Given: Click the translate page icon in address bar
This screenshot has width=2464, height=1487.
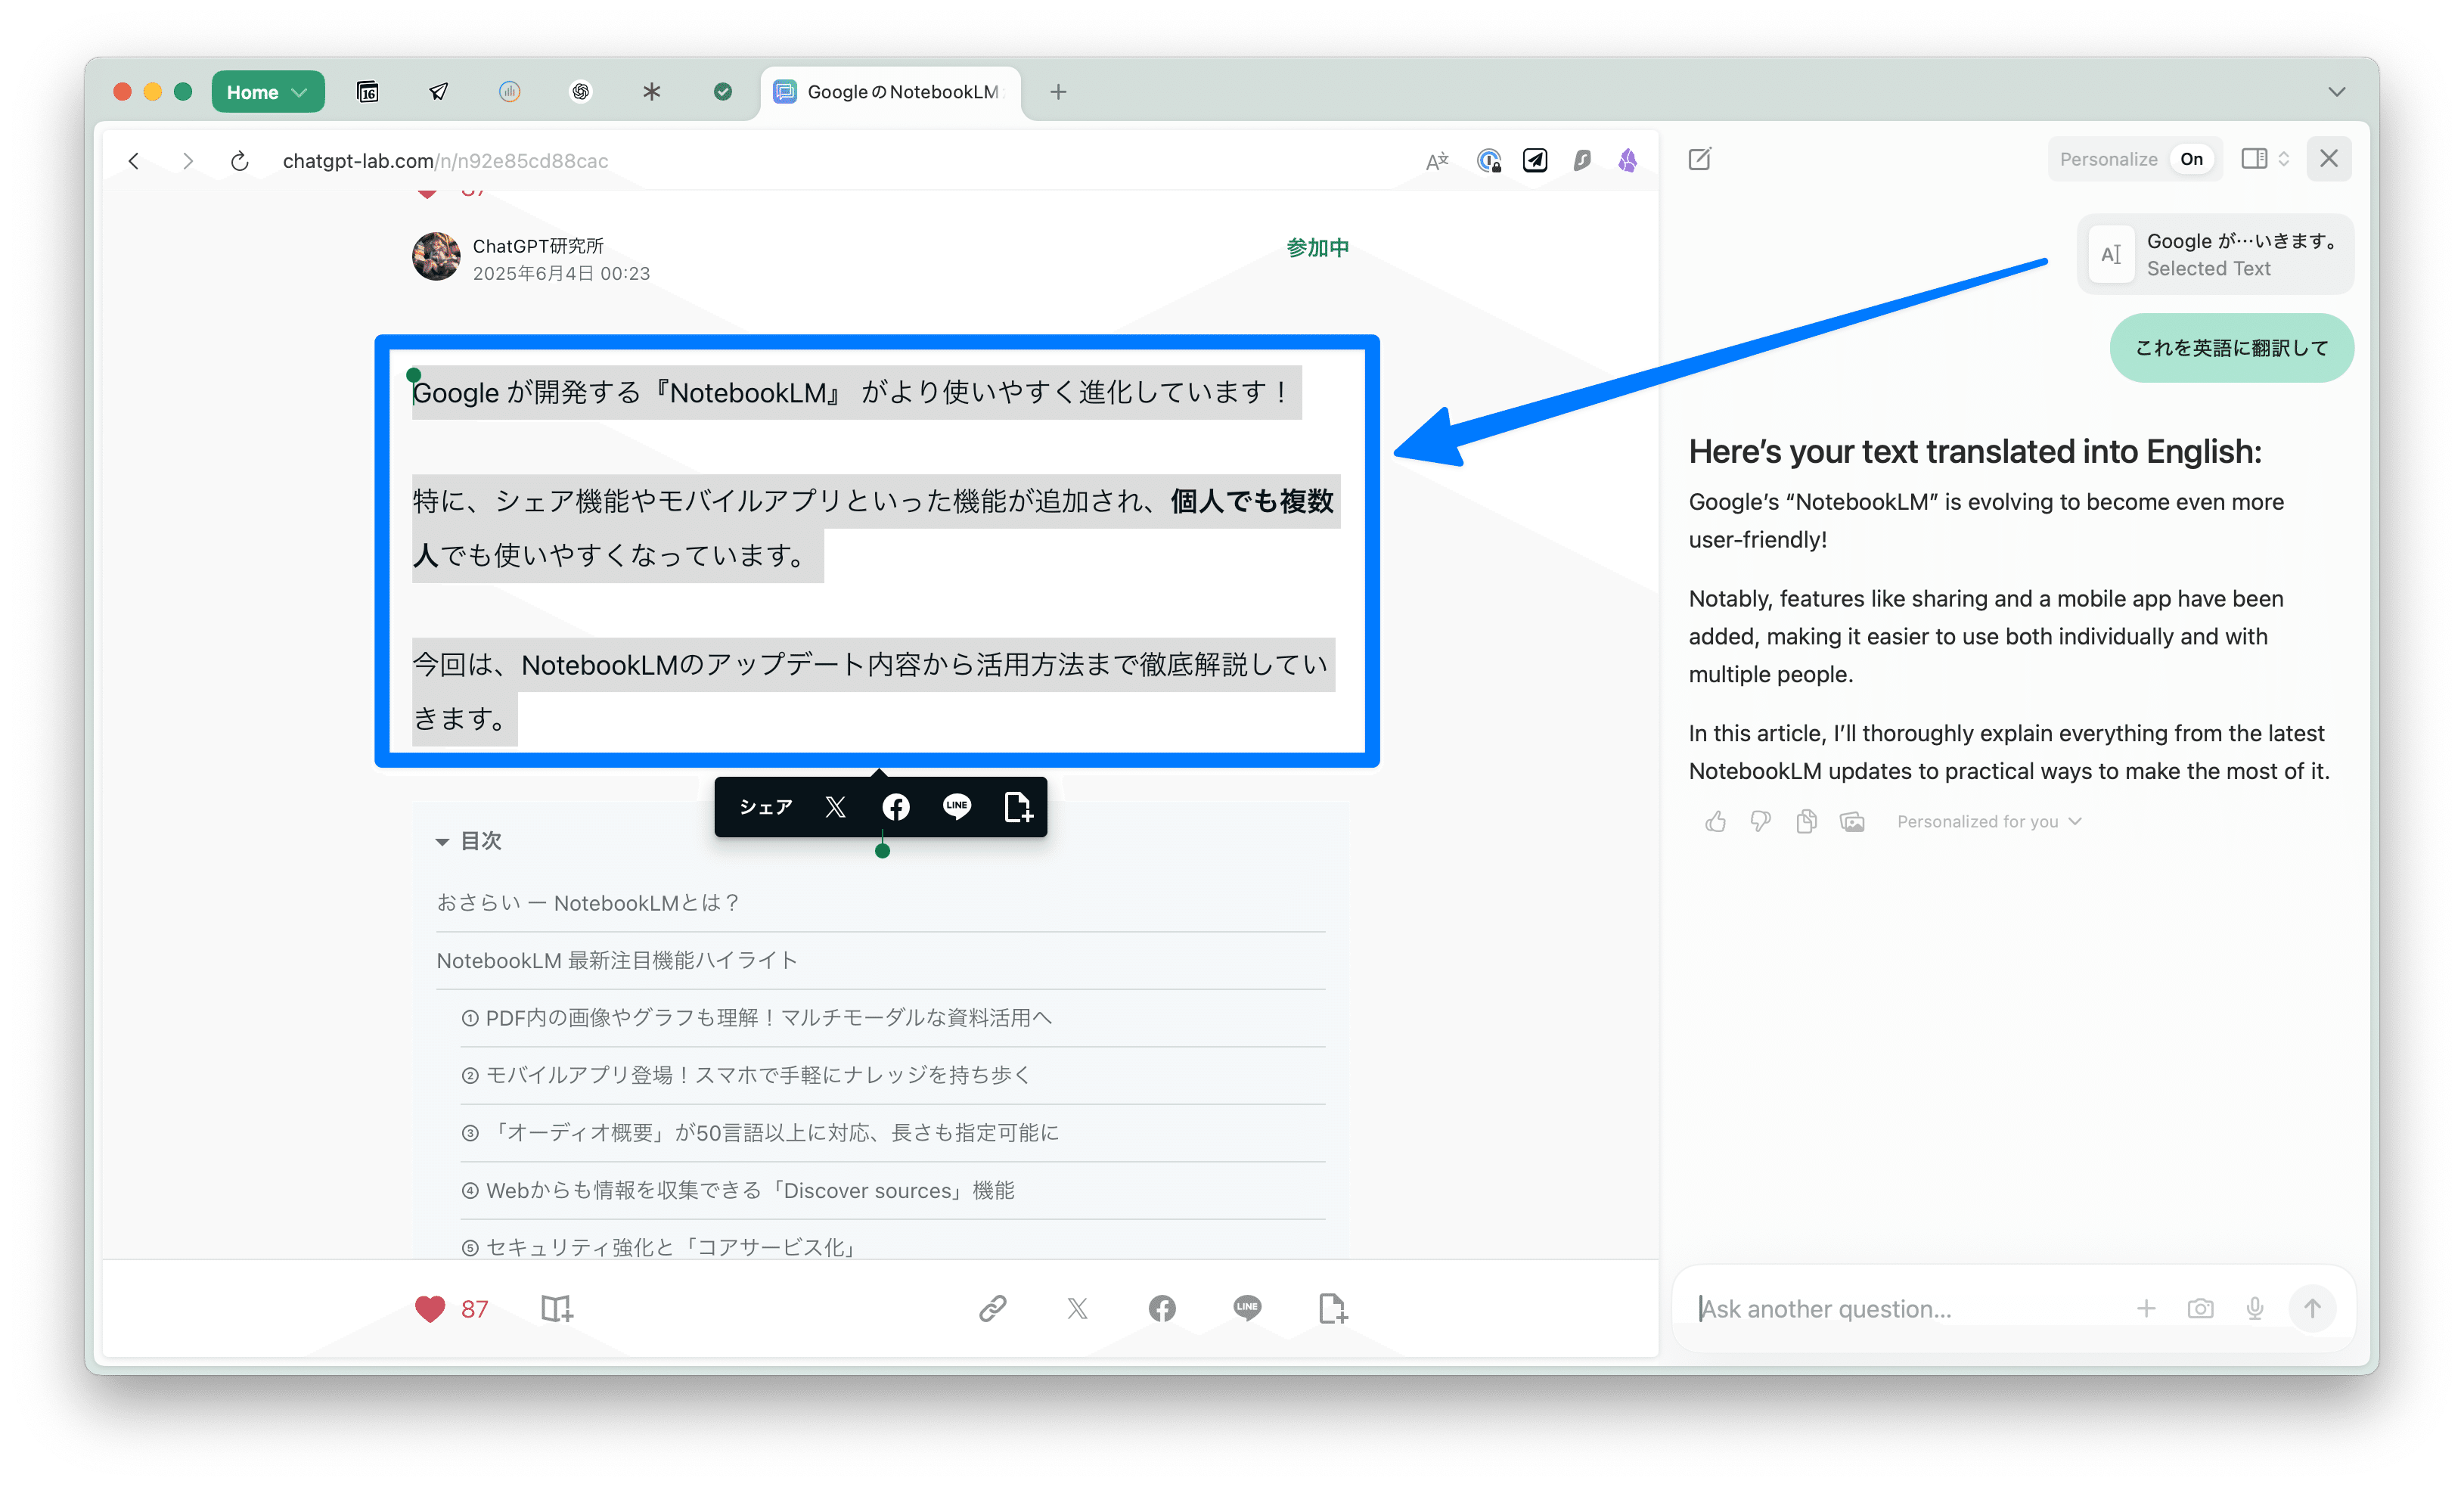Looking at the screenshot, I should [x=1437, y=161].
